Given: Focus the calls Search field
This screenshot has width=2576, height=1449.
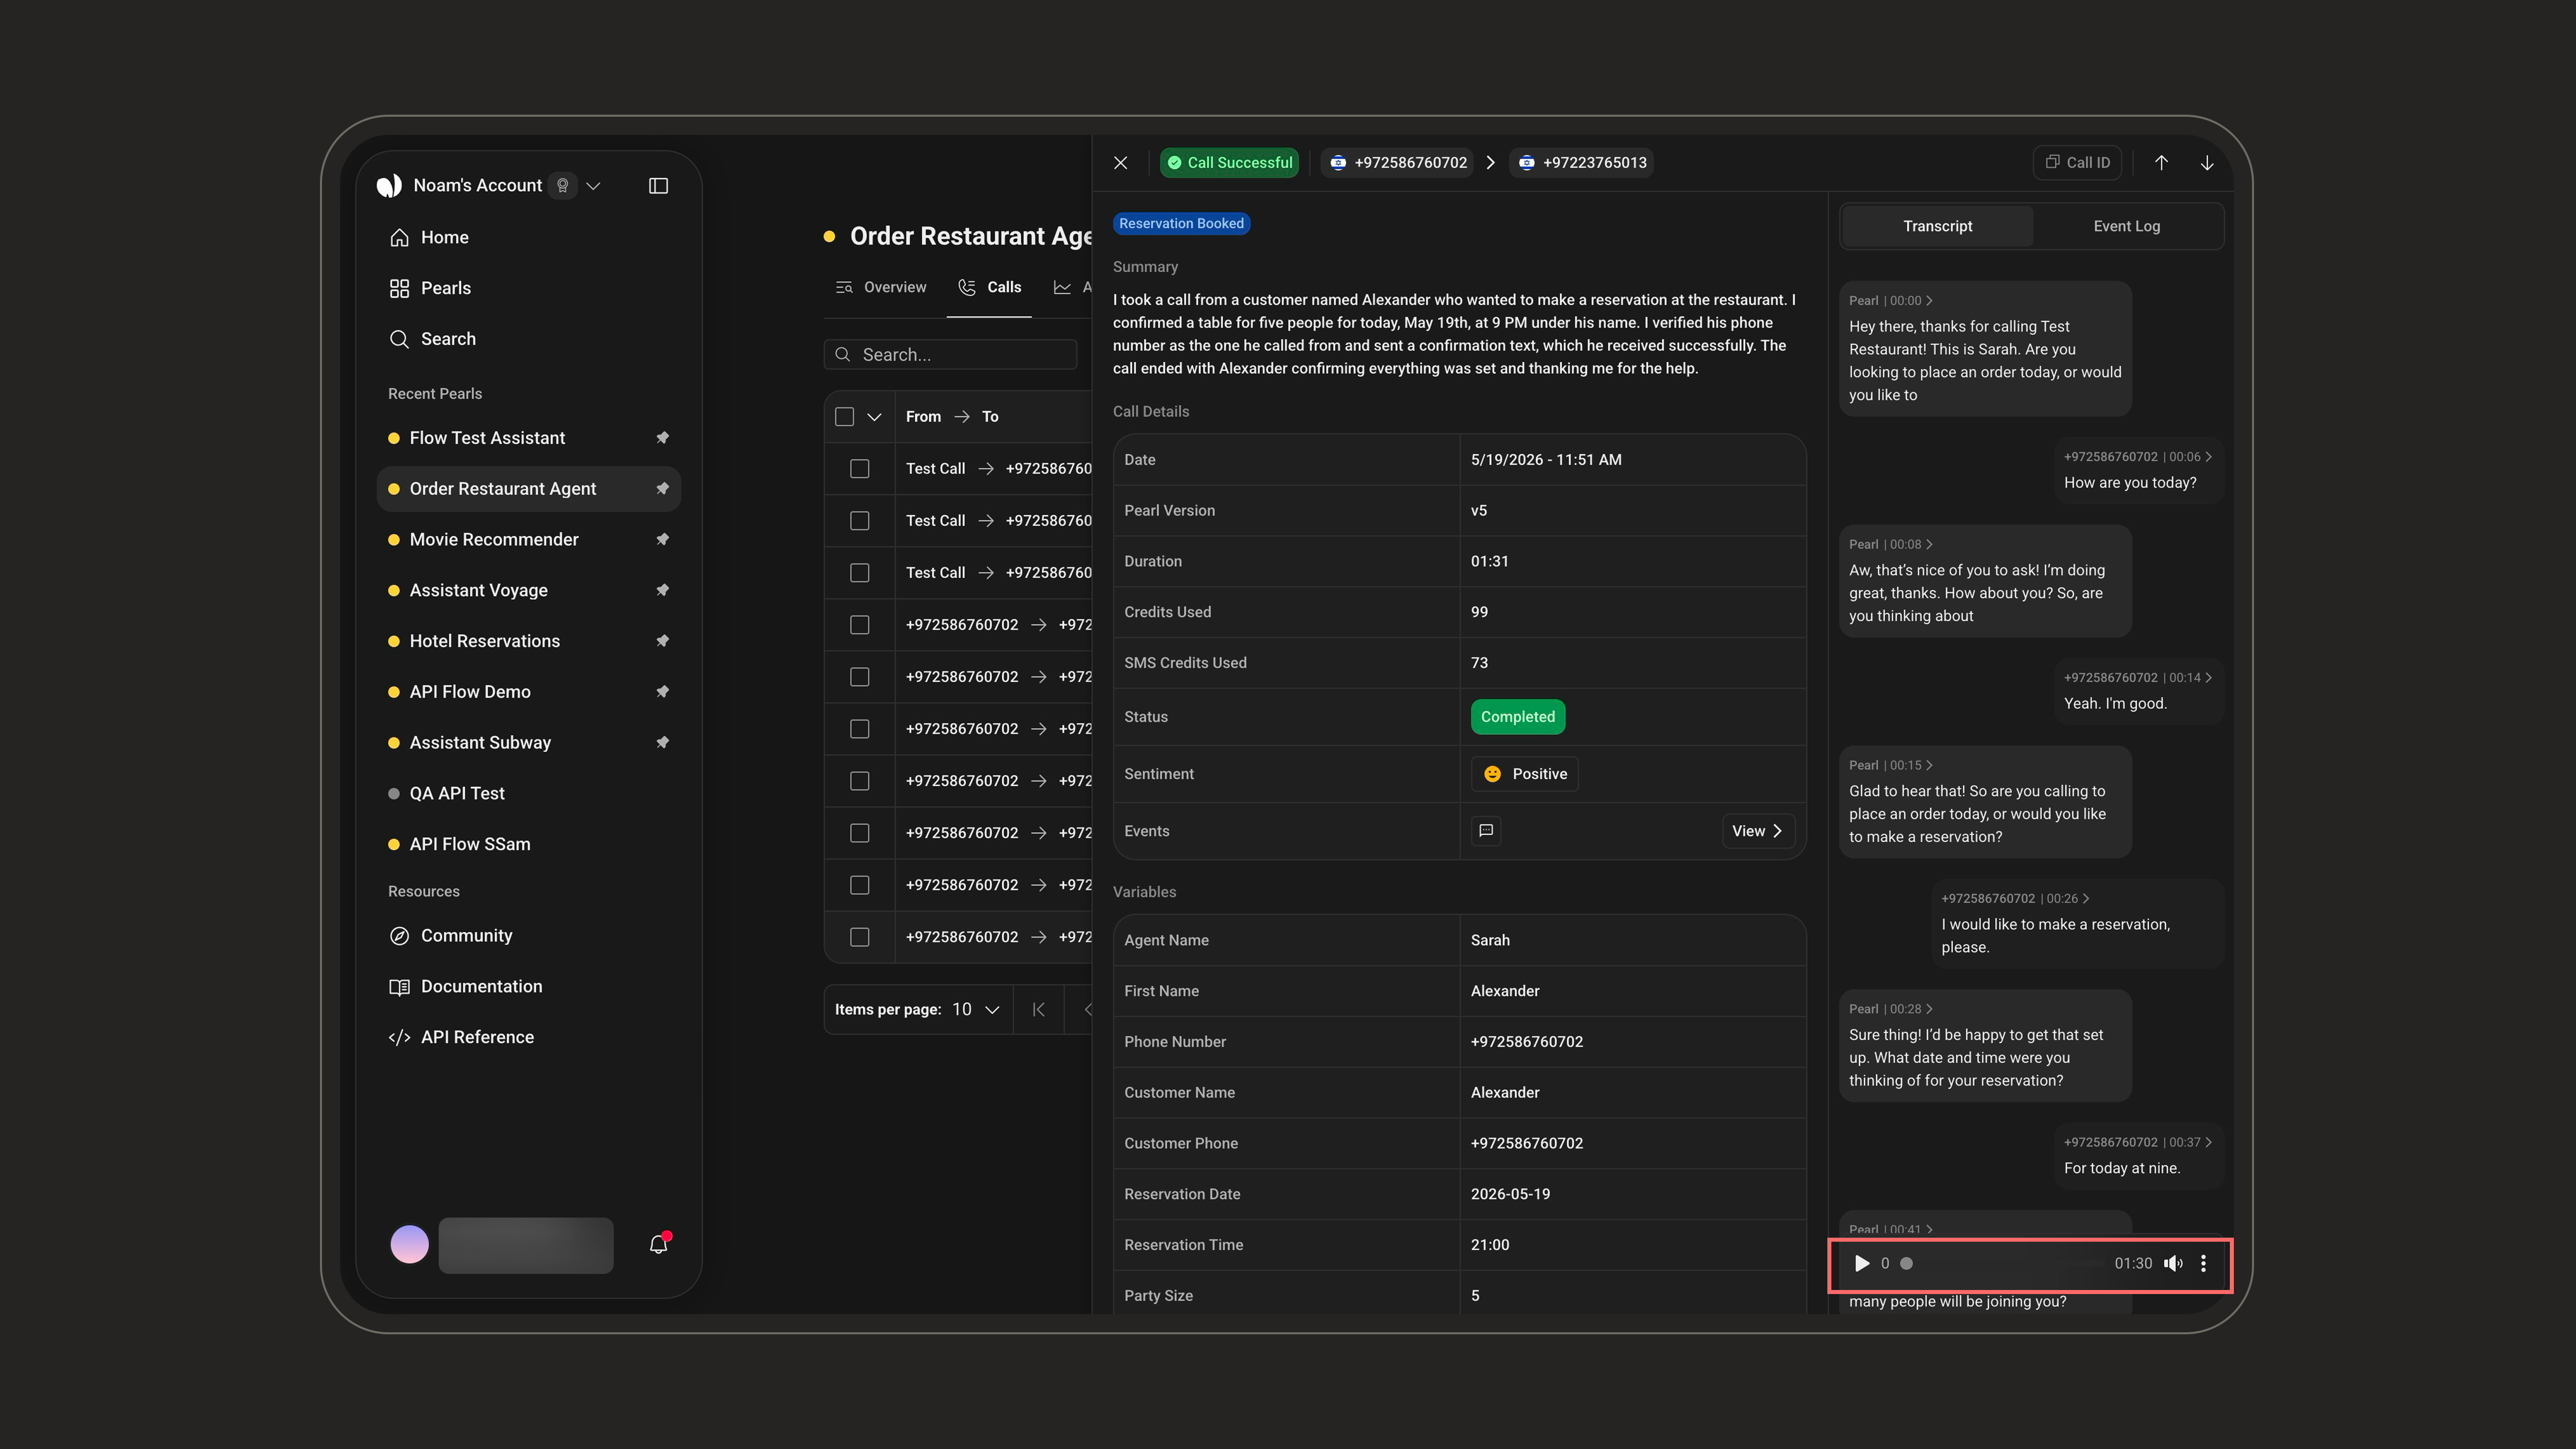Looking at the screenshot, I should (950, 355).
